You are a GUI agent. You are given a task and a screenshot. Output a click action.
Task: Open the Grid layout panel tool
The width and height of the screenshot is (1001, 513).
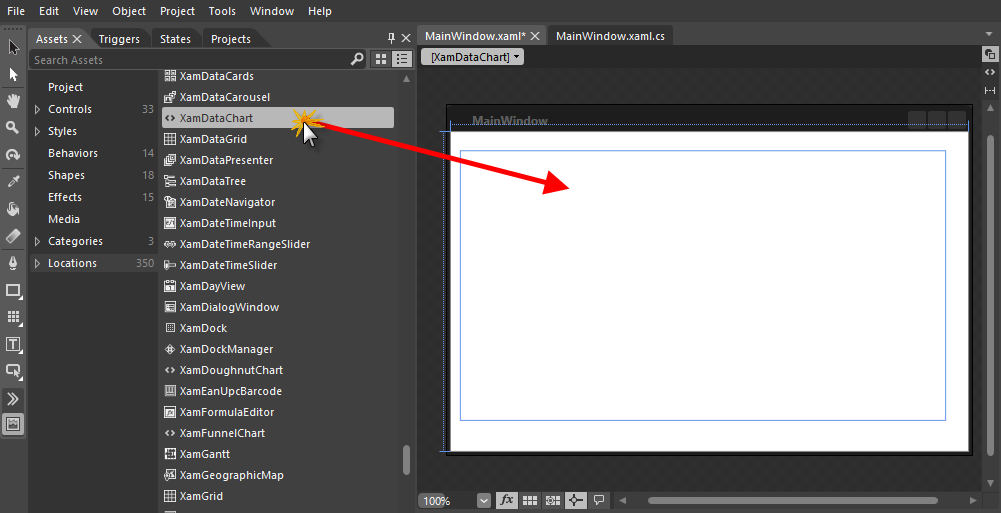click(13, 317)
